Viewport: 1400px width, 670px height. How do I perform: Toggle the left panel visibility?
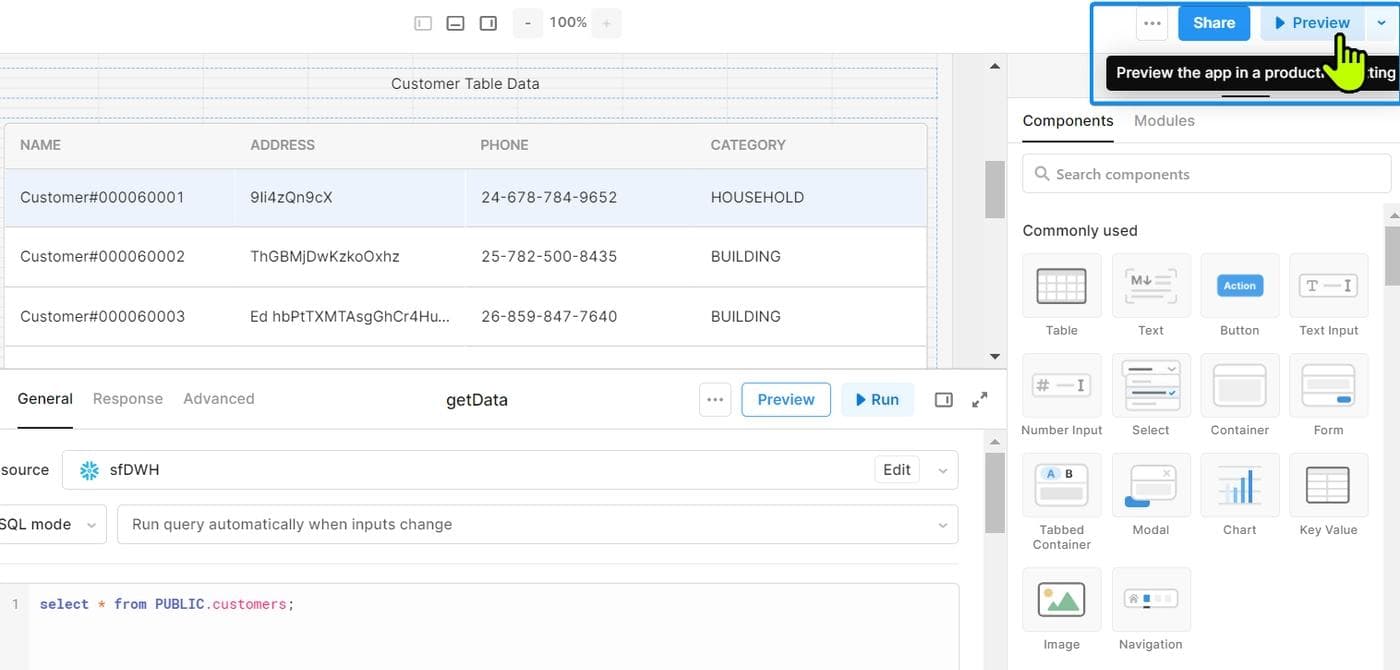(423, 23)
